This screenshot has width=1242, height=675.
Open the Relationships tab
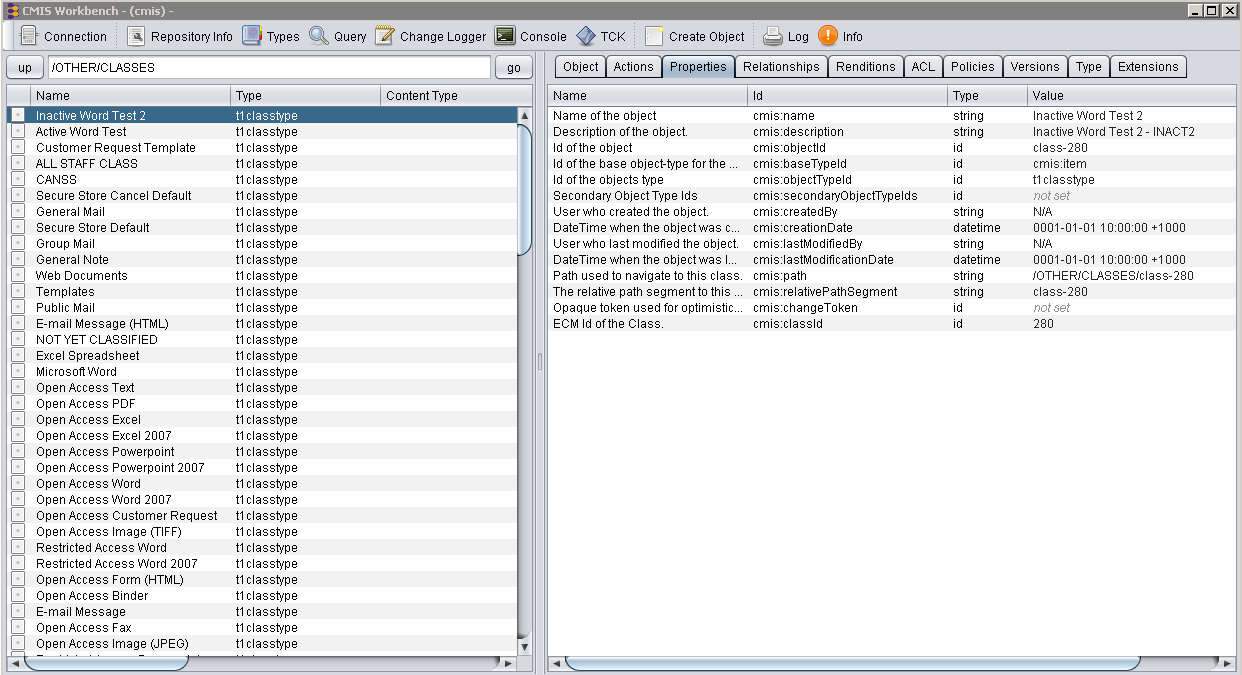pos(781,67)
